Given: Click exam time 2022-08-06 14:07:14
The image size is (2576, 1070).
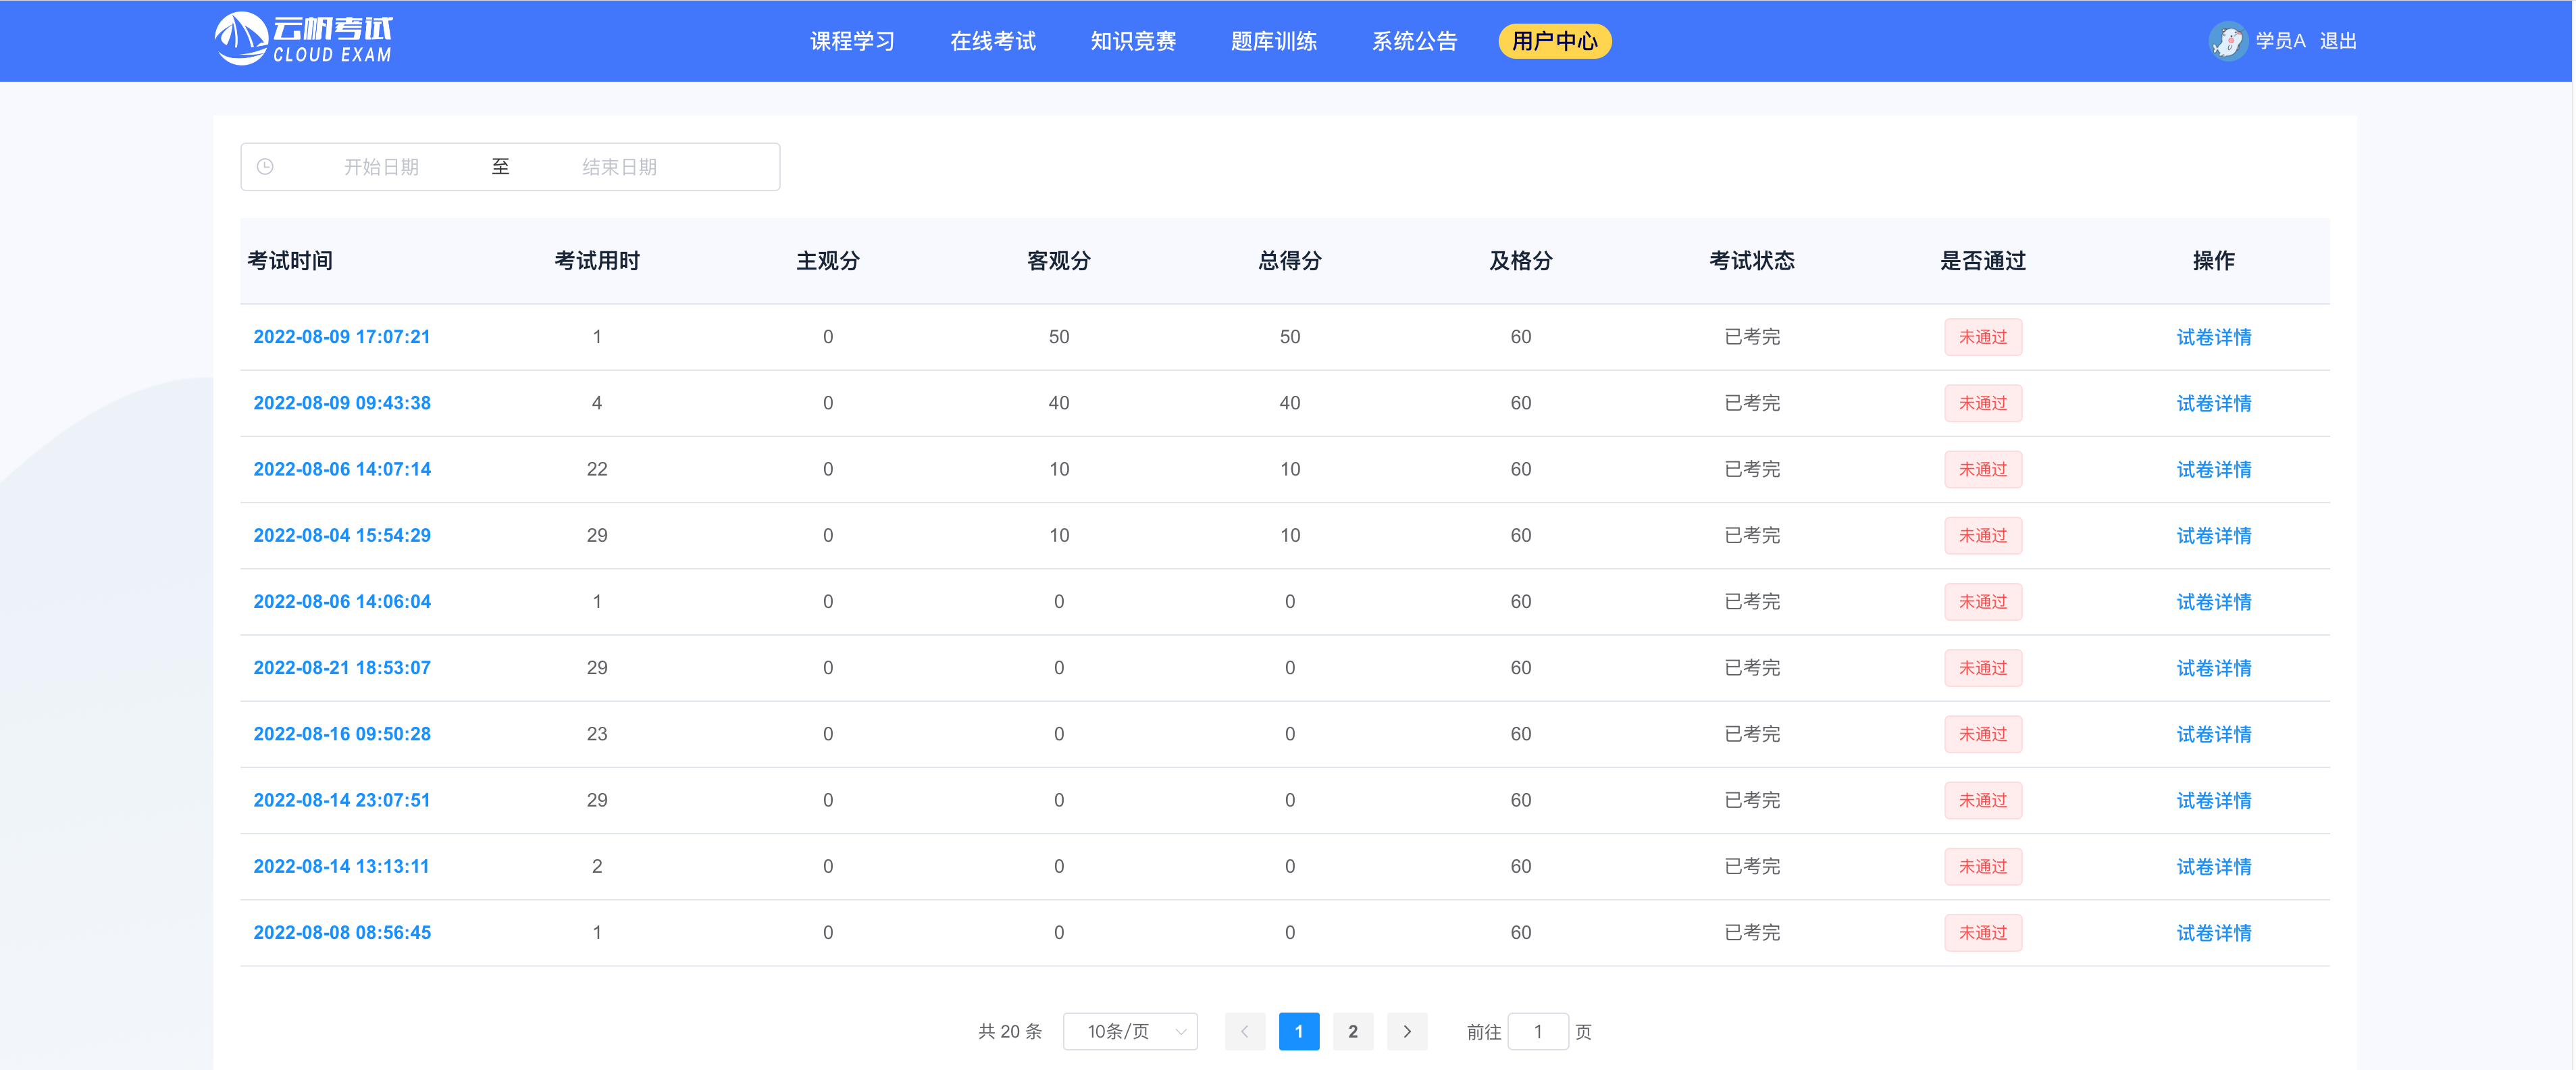Looking at the screenshot, I should (341, 469).
